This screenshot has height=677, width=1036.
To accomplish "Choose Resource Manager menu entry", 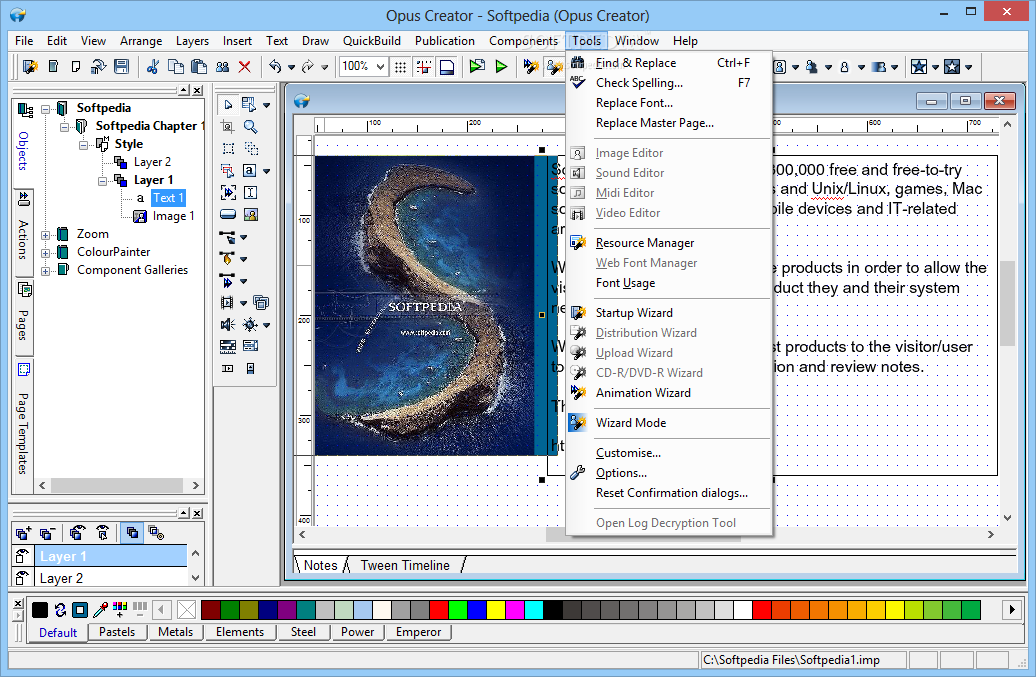I will coord(669,243).
